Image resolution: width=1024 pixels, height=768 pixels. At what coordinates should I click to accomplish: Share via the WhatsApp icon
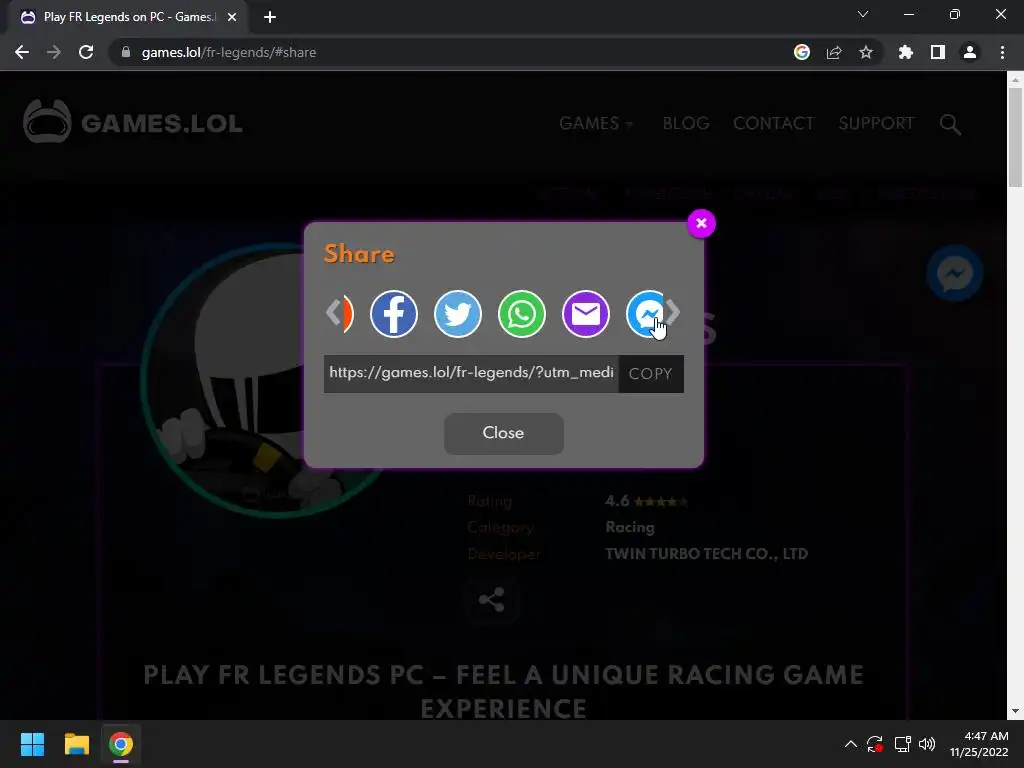click(521, 314)
